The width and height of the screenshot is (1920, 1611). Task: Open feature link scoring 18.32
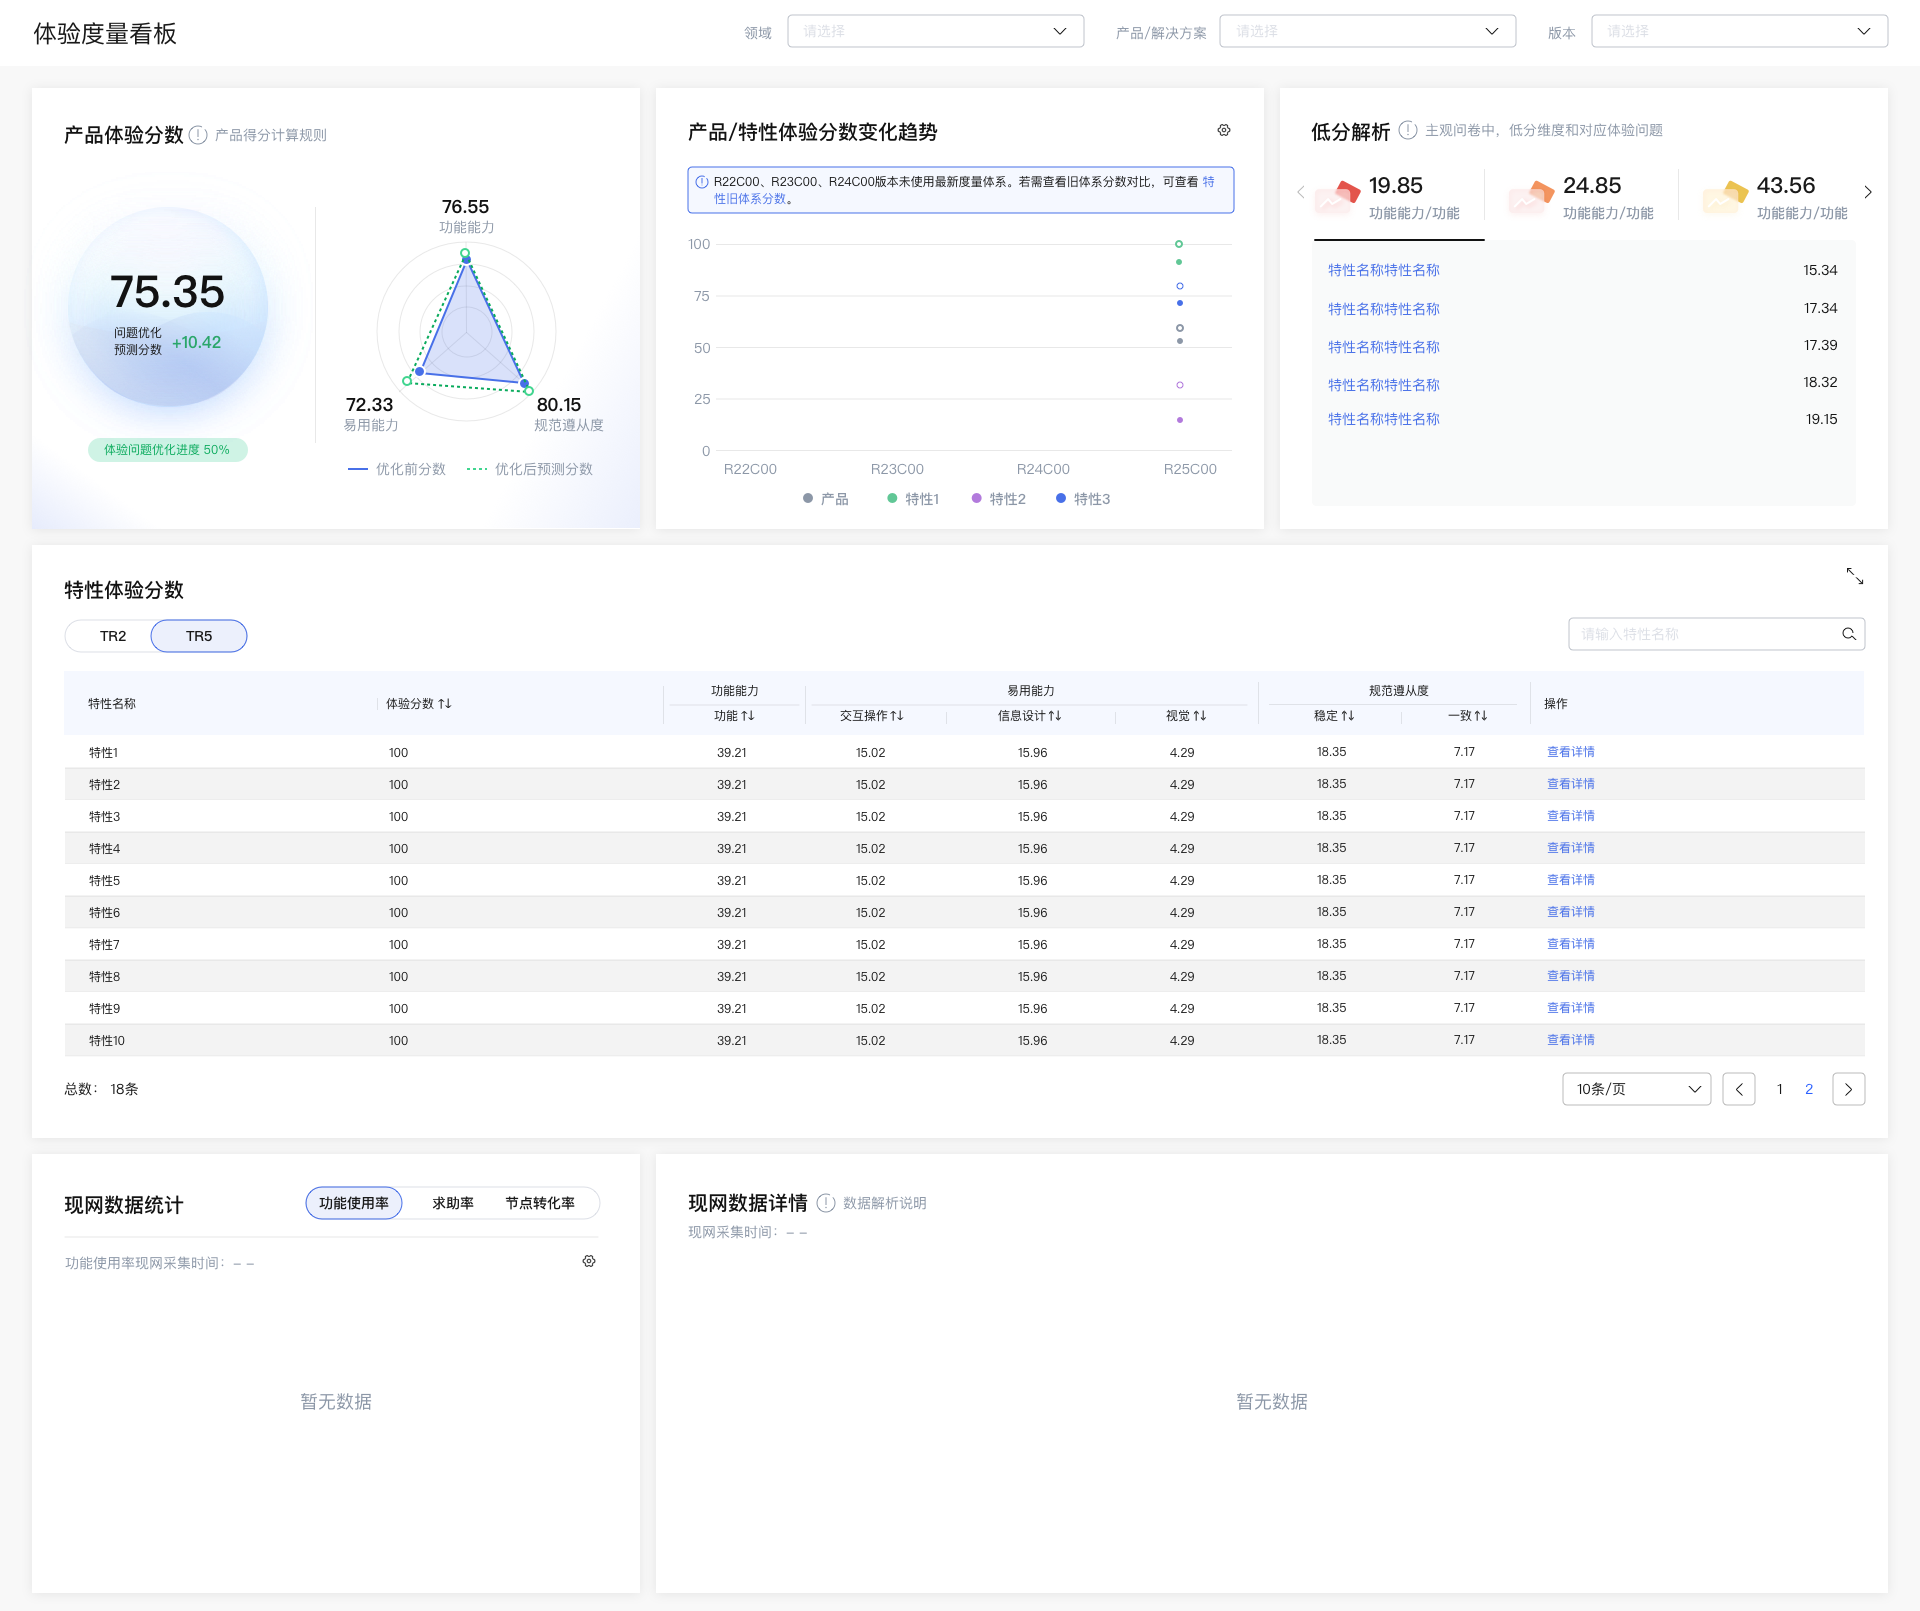pos(1384,385)
